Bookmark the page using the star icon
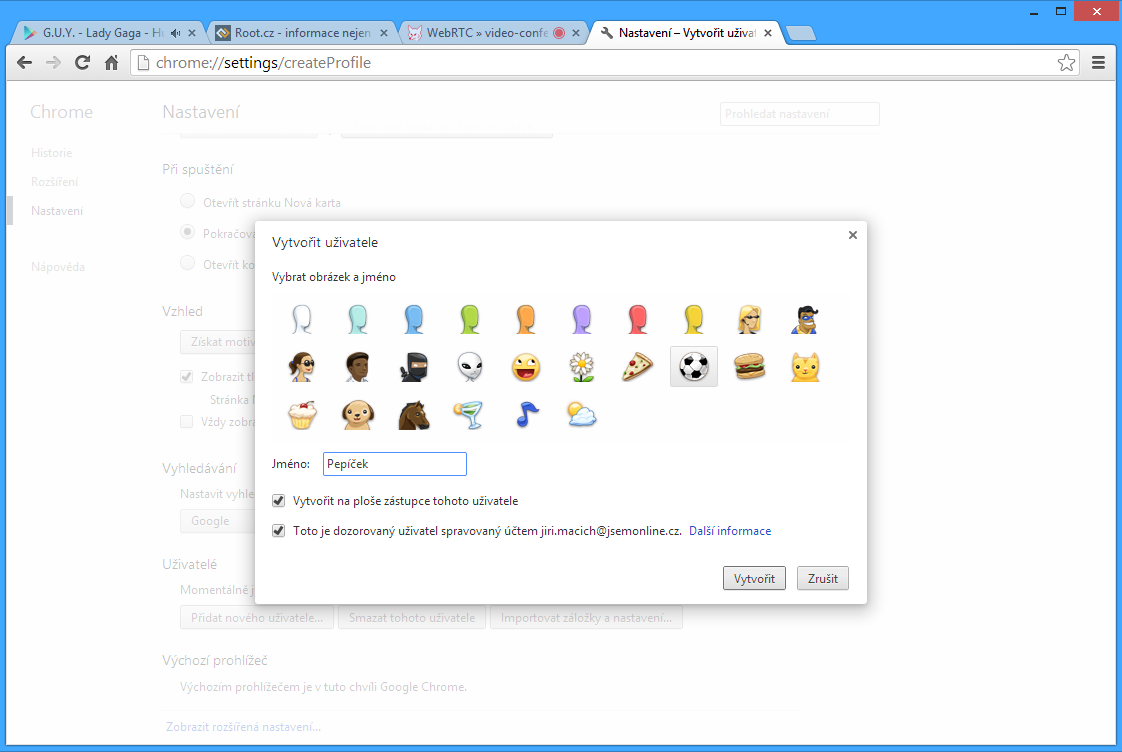 1066,62
